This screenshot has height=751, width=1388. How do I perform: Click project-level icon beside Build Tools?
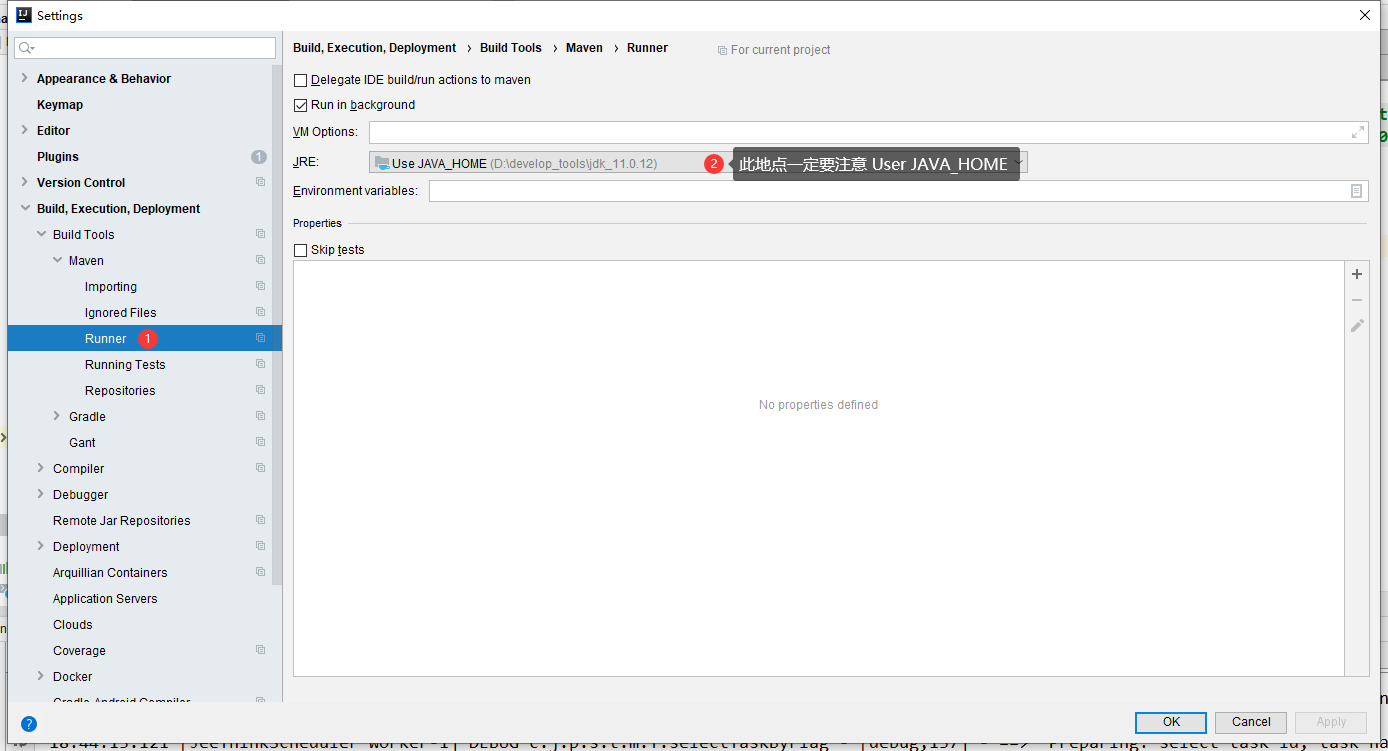[261, 234]
